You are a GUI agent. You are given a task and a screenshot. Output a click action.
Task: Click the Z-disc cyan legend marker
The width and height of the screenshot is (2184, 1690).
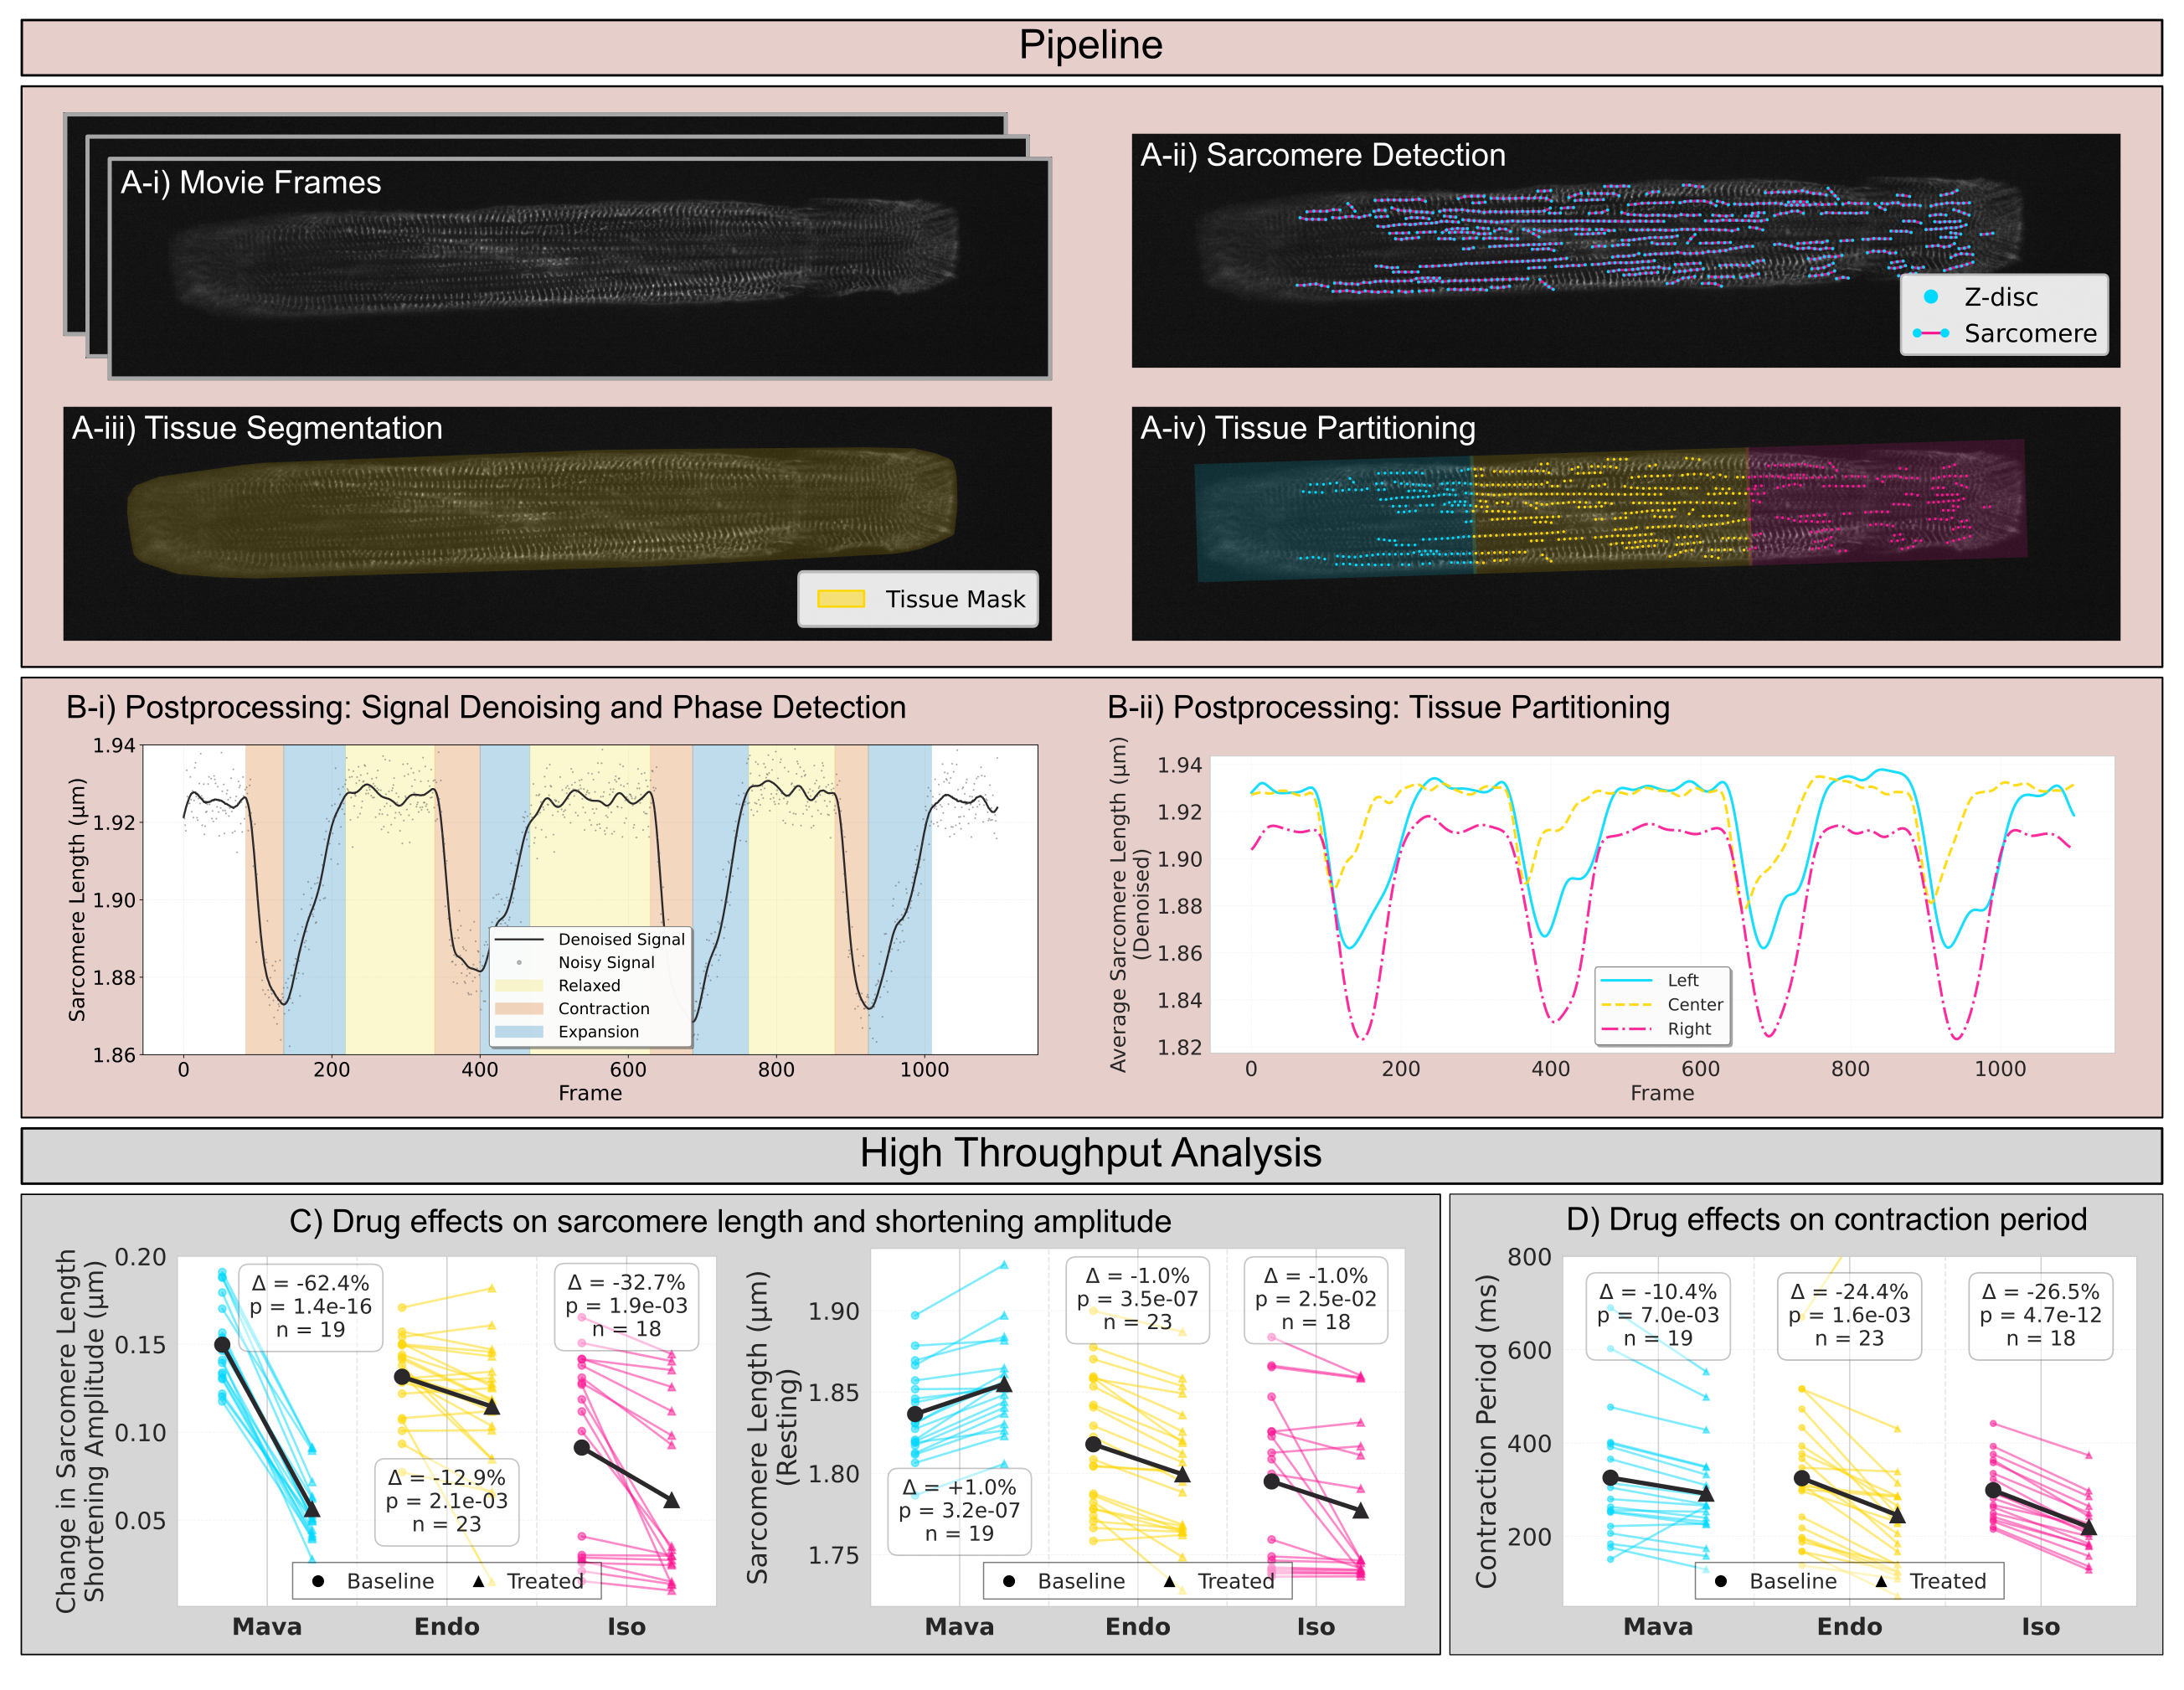pyautogui.click(x=1930, y=297)
